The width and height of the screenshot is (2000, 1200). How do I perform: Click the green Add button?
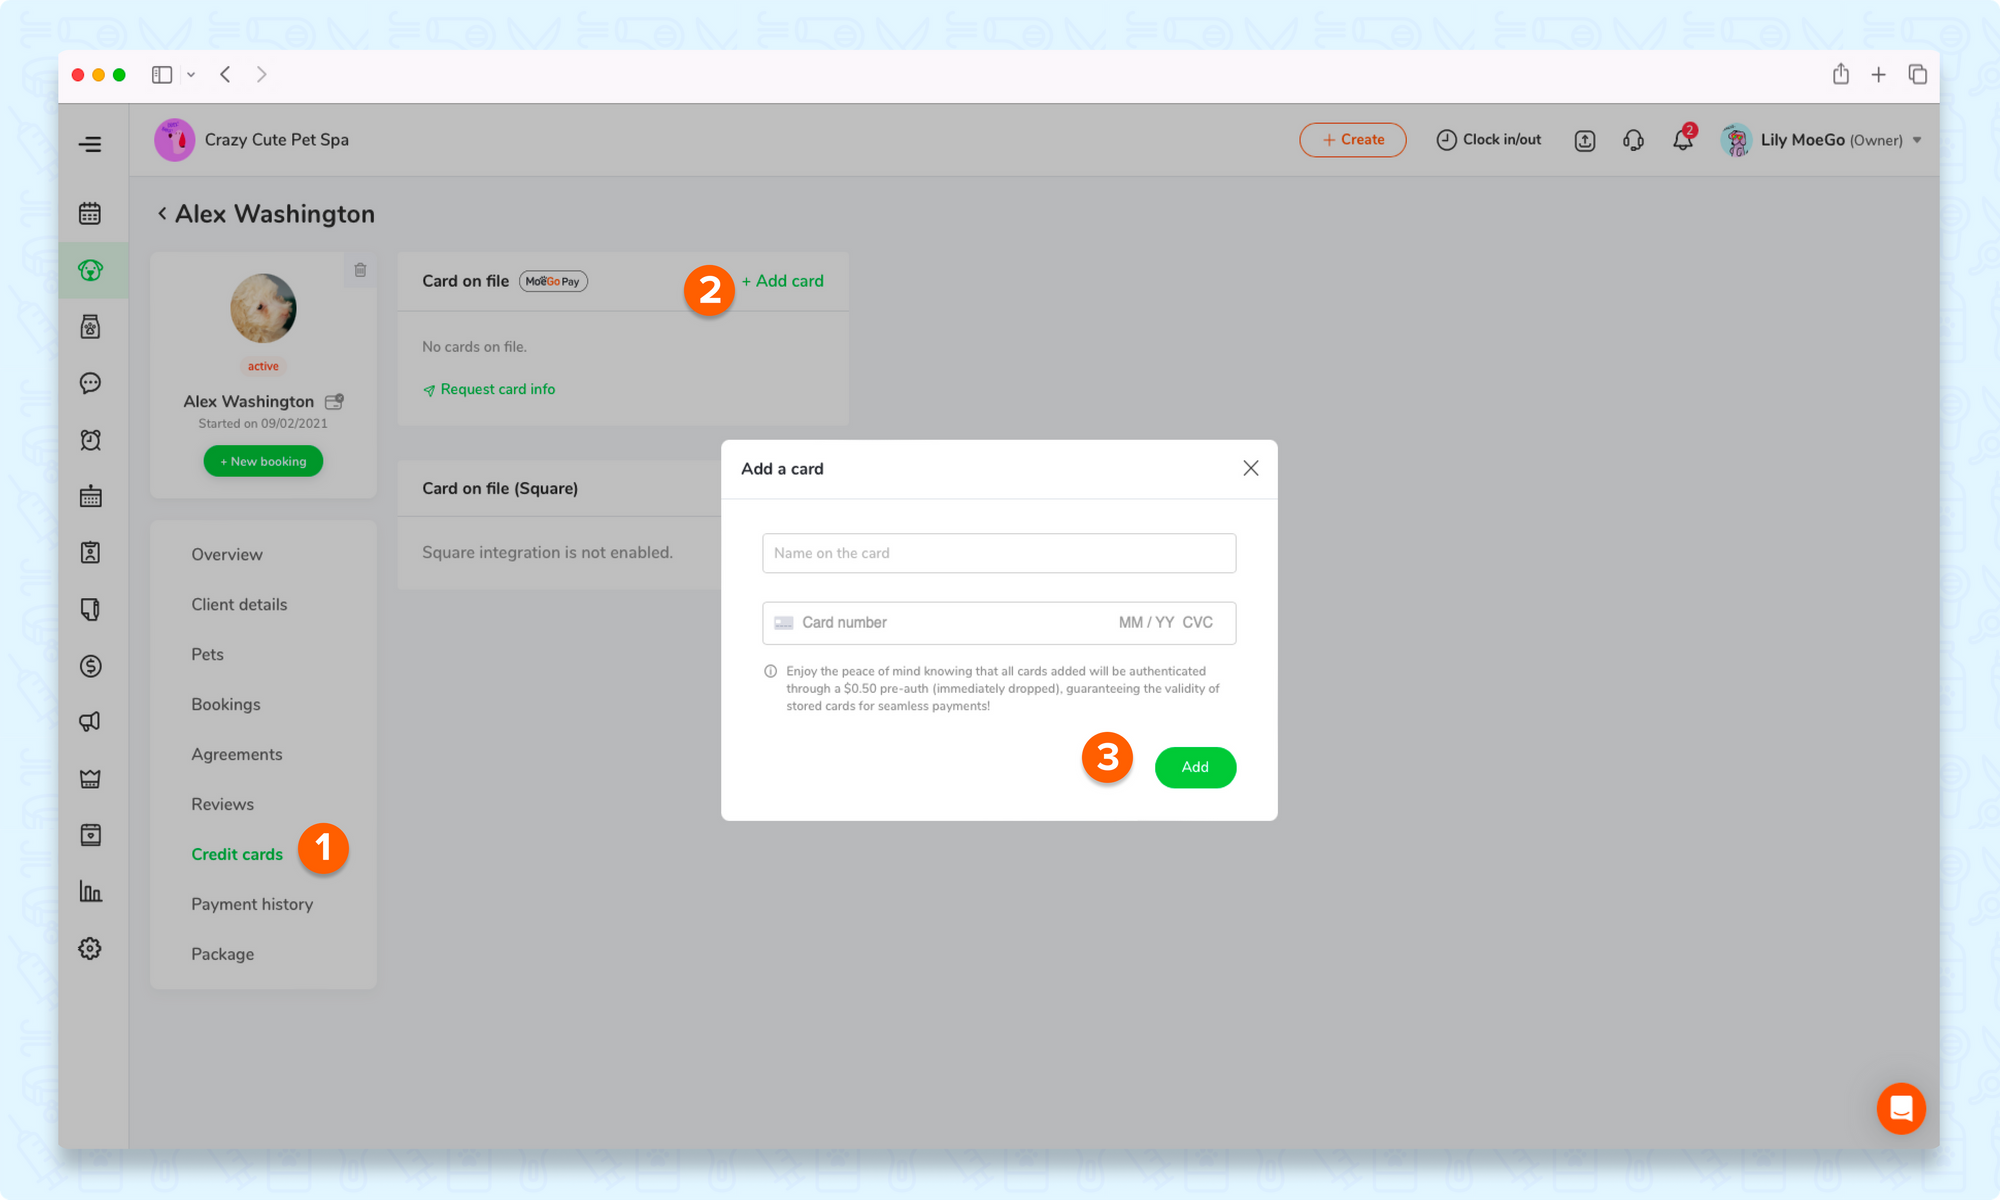tap(1195, 767)
